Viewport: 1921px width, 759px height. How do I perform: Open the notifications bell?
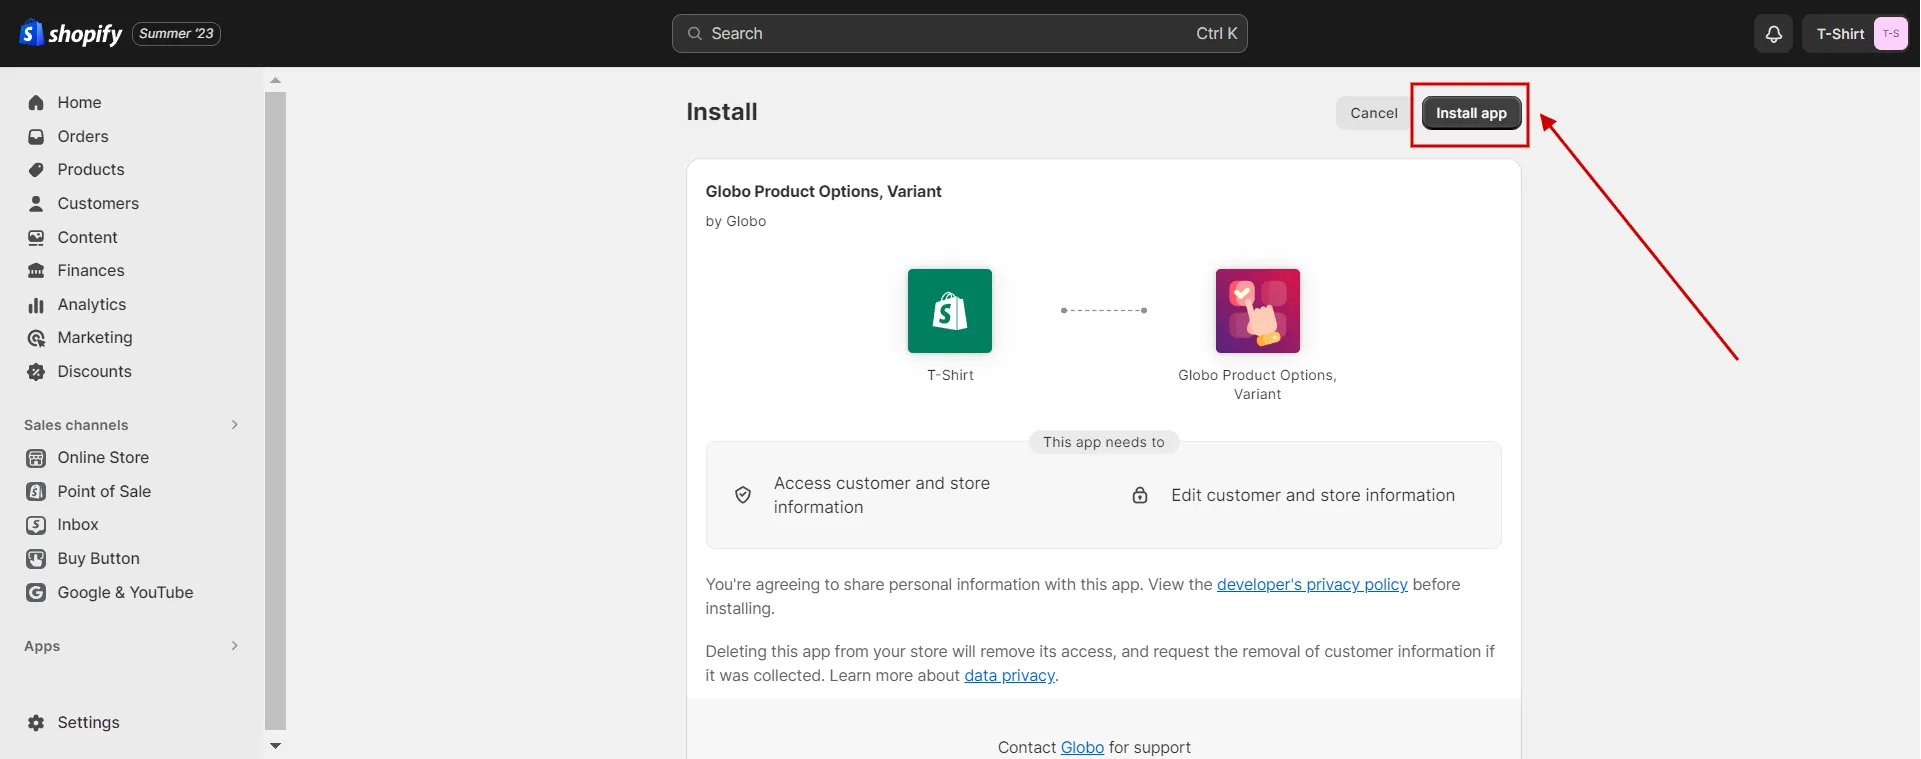pos(1773,34)
